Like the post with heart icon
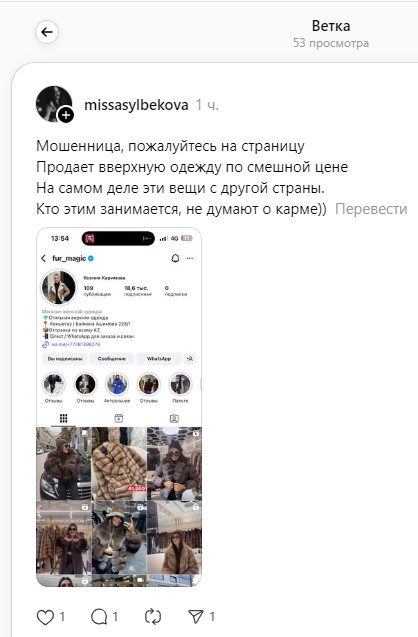Image resolution: width=418 pixels, height=637 pixels. click(45, 617)
